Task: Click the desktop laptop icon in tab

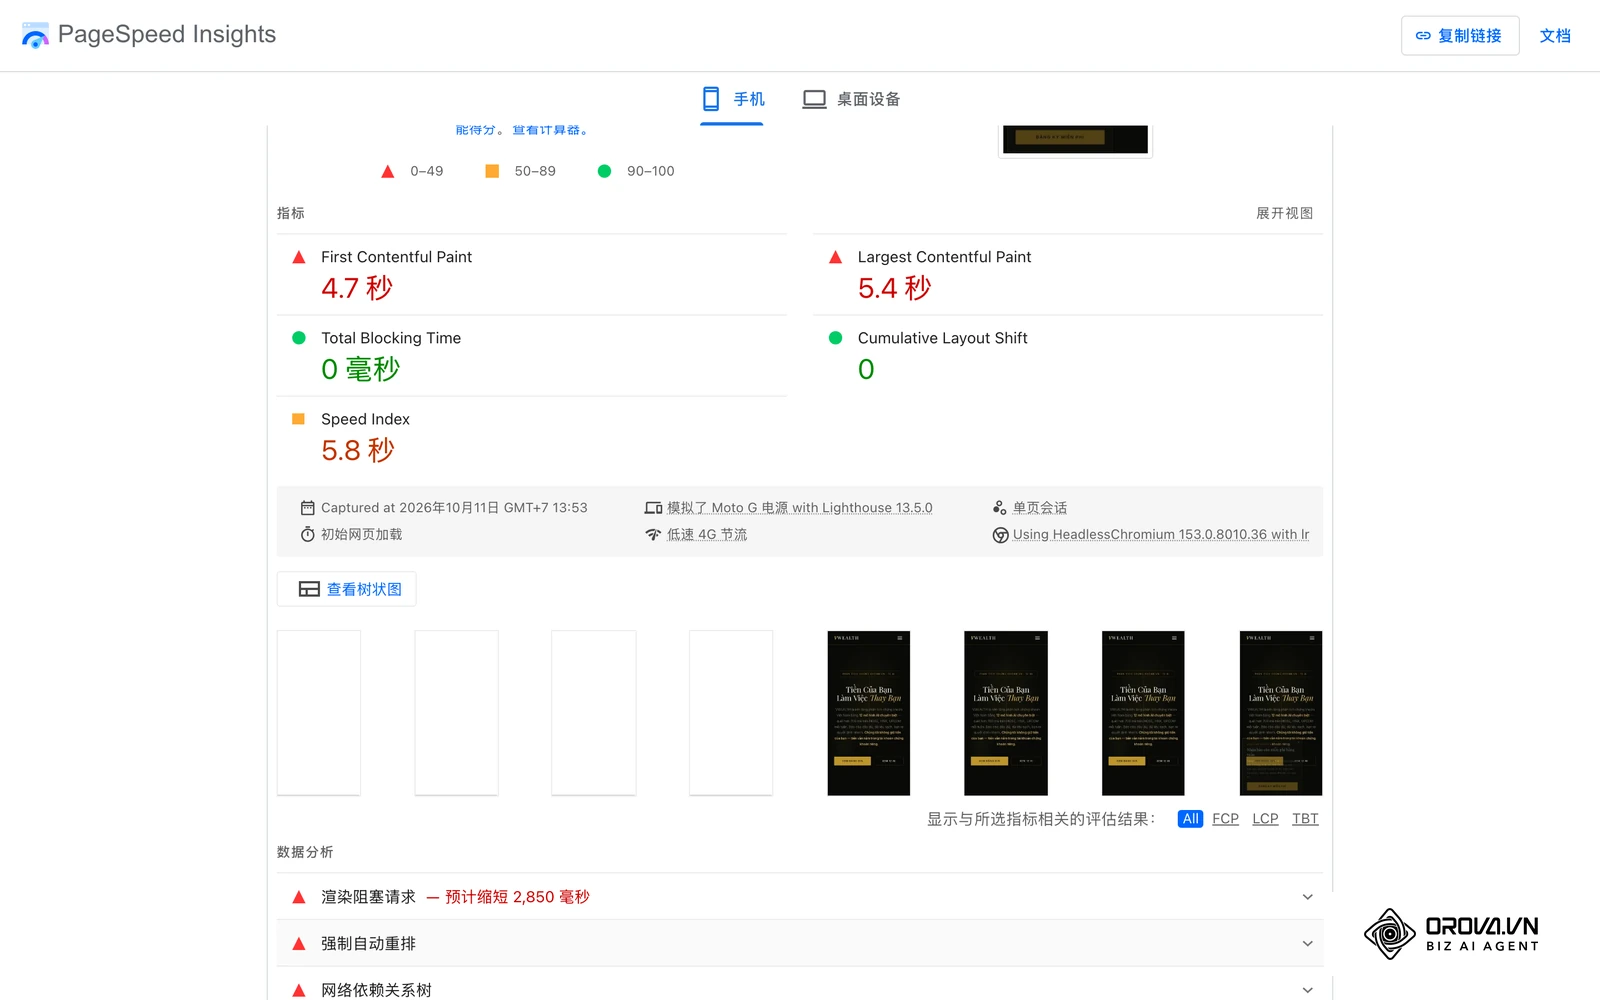Action: pyautogui.click(x=814, y=99)
